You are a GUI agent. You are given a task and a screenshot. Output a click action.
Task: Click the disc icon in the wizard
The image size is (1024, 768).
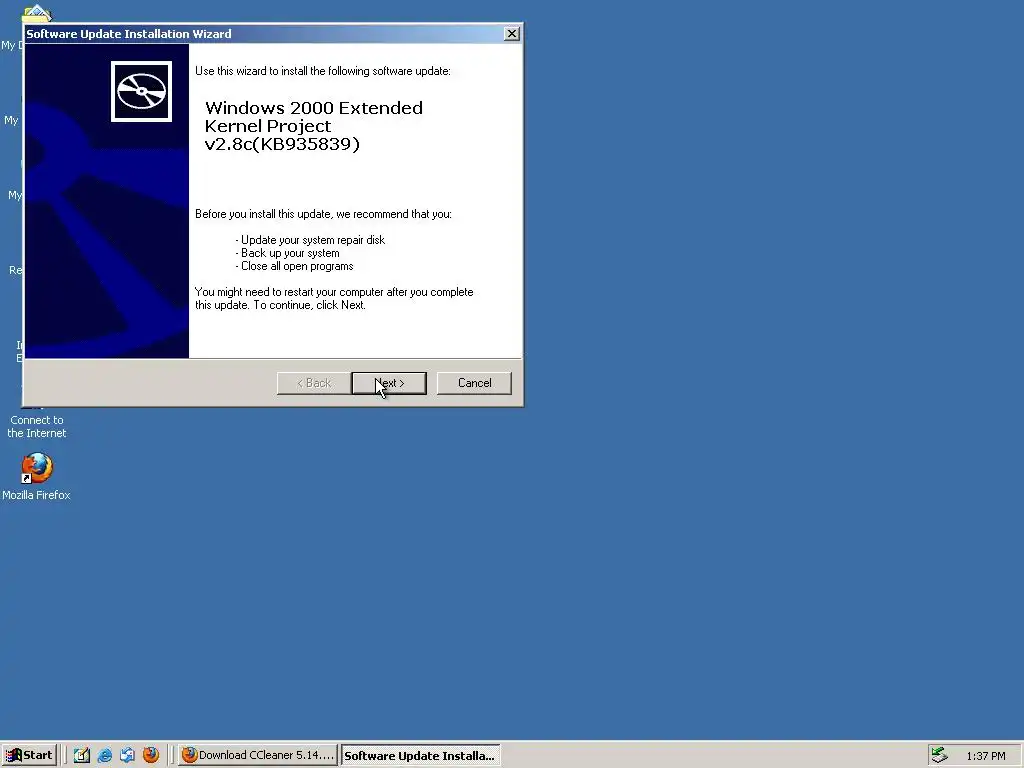(x=141, y=91)
